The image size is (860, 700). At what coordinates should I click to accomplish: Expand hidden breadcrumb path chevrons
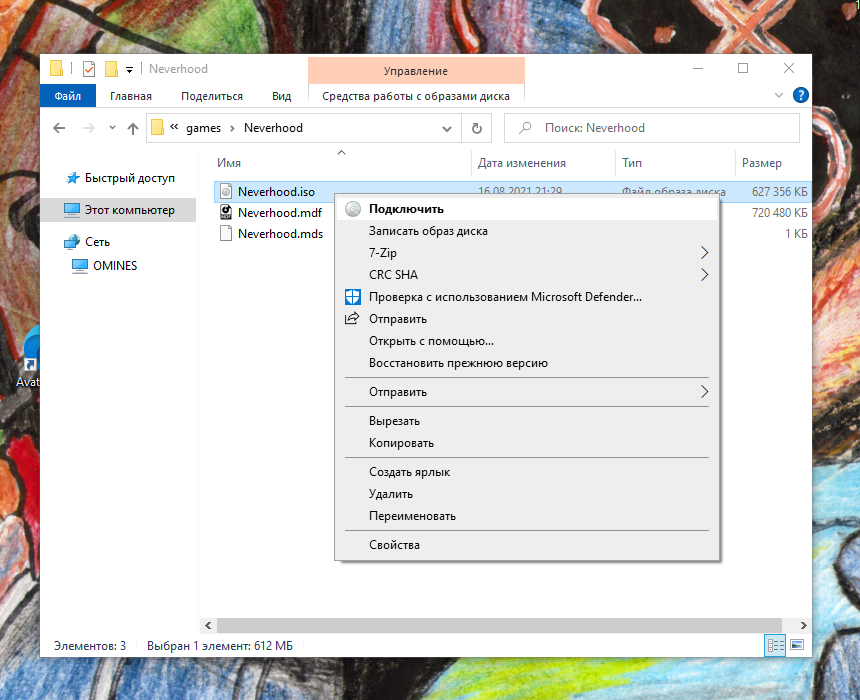(x=174, y=127)
